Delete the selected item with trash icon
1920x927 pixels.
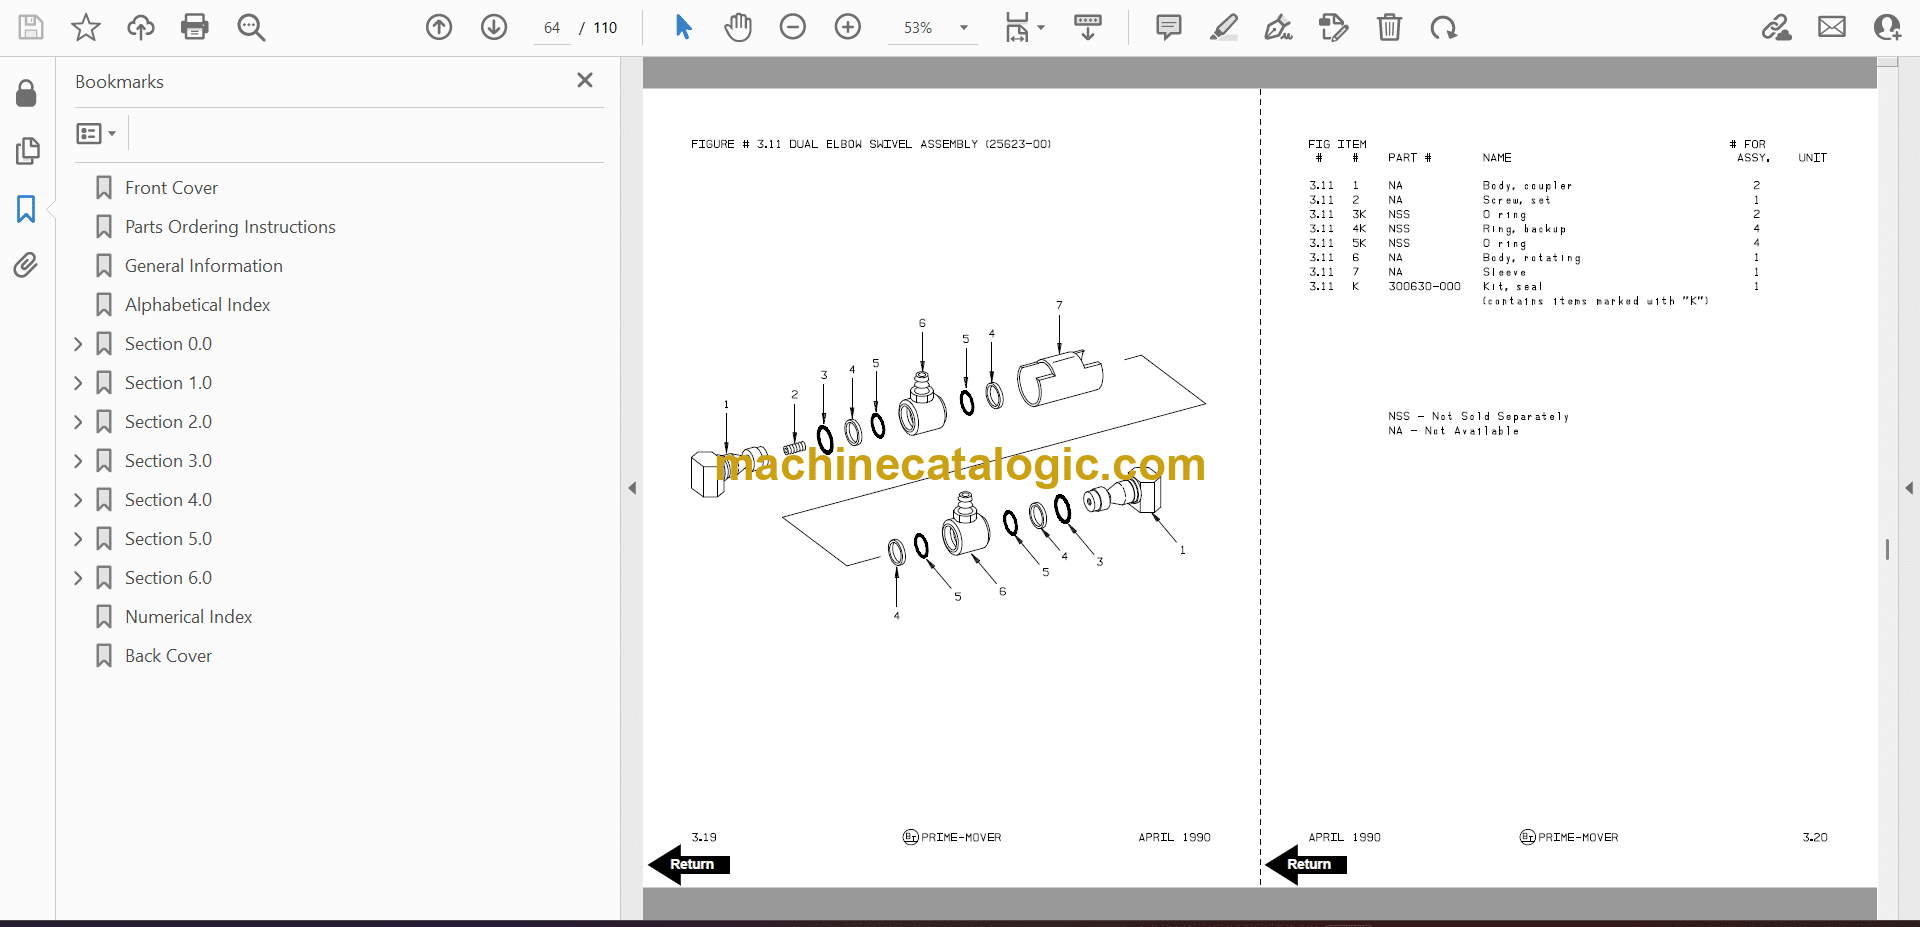[1389, 27]
